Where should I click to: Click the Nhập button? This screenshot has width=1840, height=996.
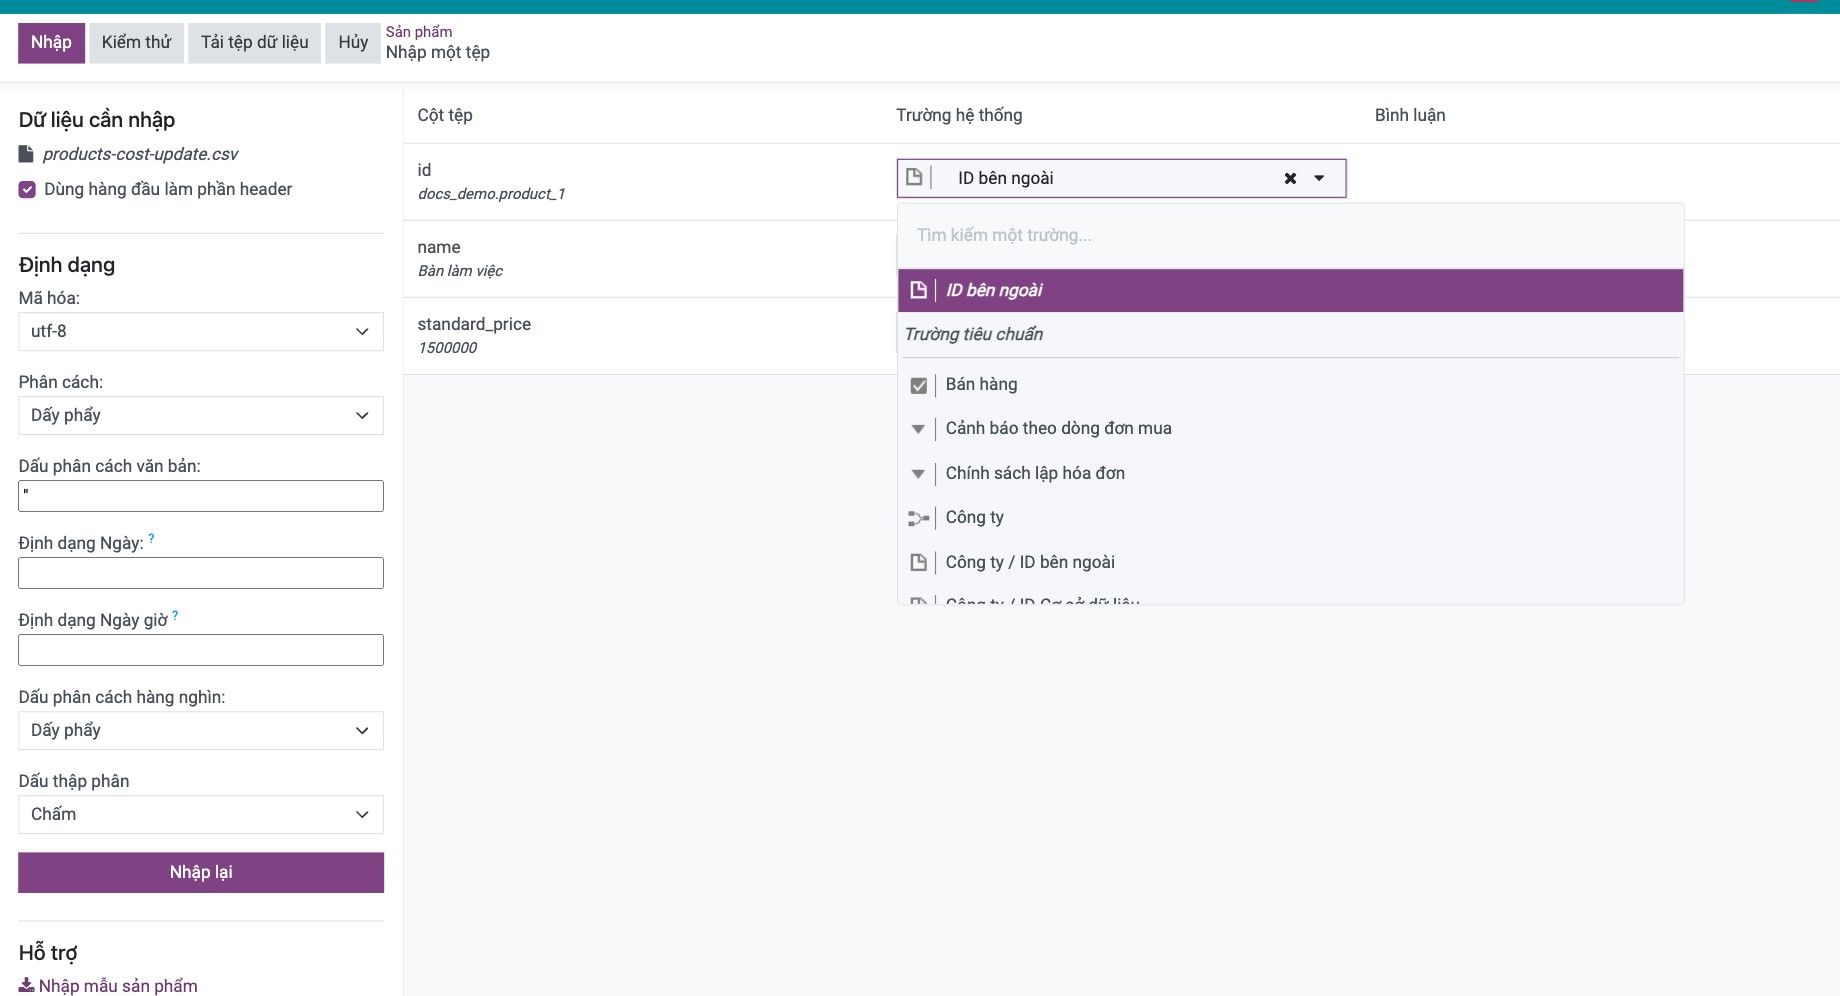[x=51, y=43]
